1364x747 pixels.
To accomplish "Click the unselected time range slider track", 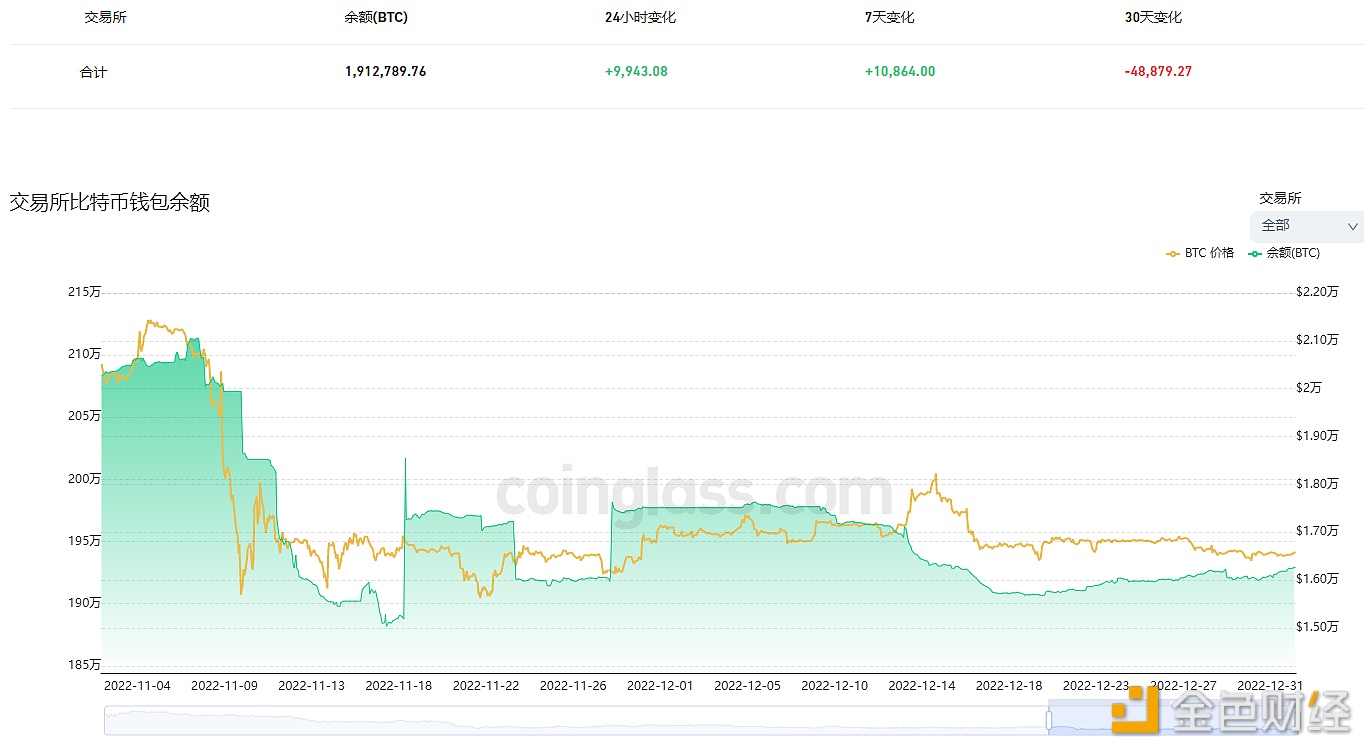I will (x=570, y=720).
